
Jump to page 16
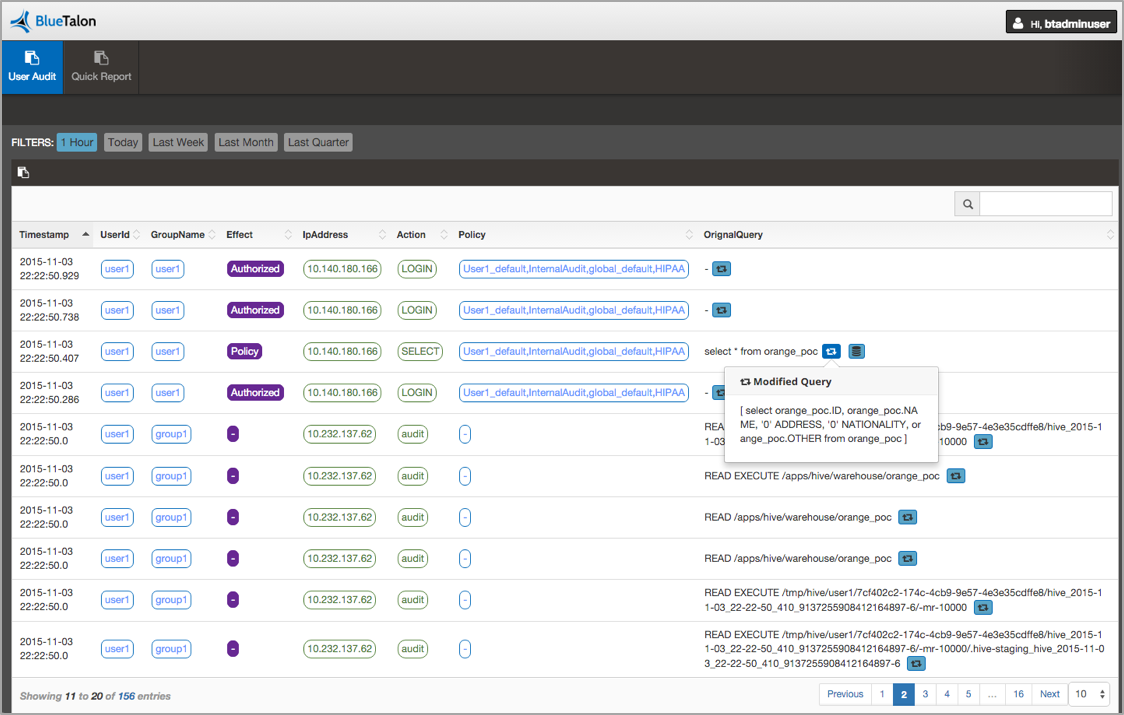(x=1018, y=694)
